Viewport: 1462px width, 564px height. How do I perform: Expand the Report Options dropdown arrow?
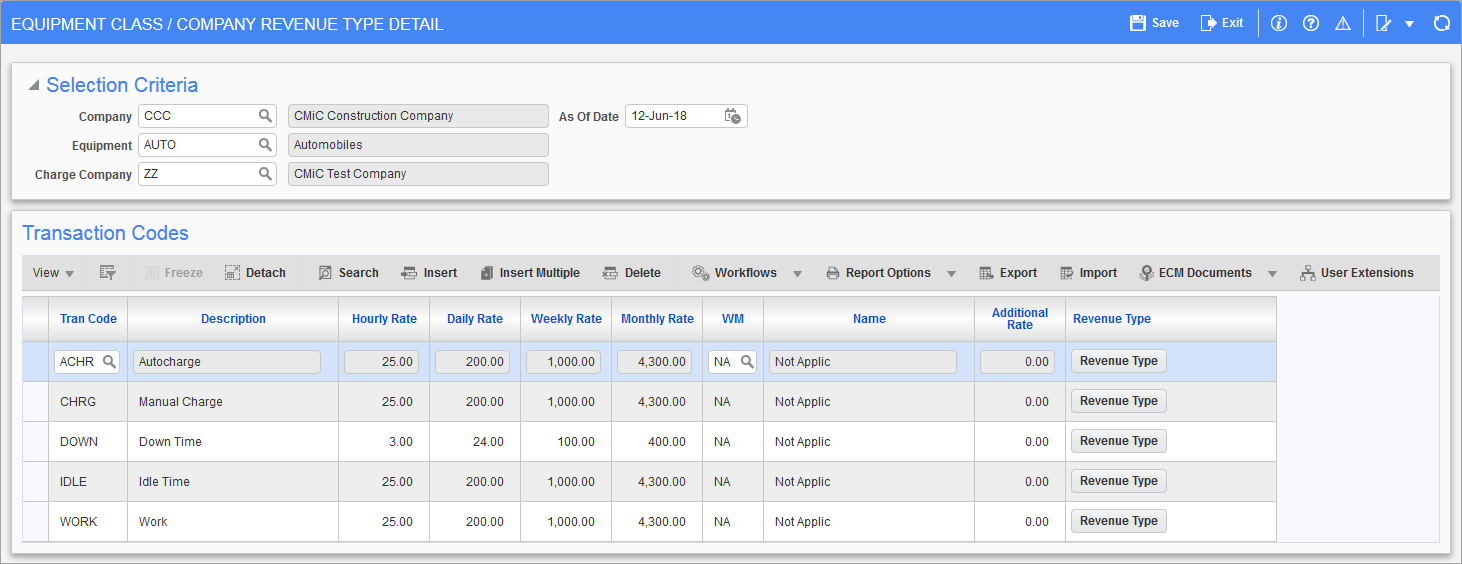(951, 274)
